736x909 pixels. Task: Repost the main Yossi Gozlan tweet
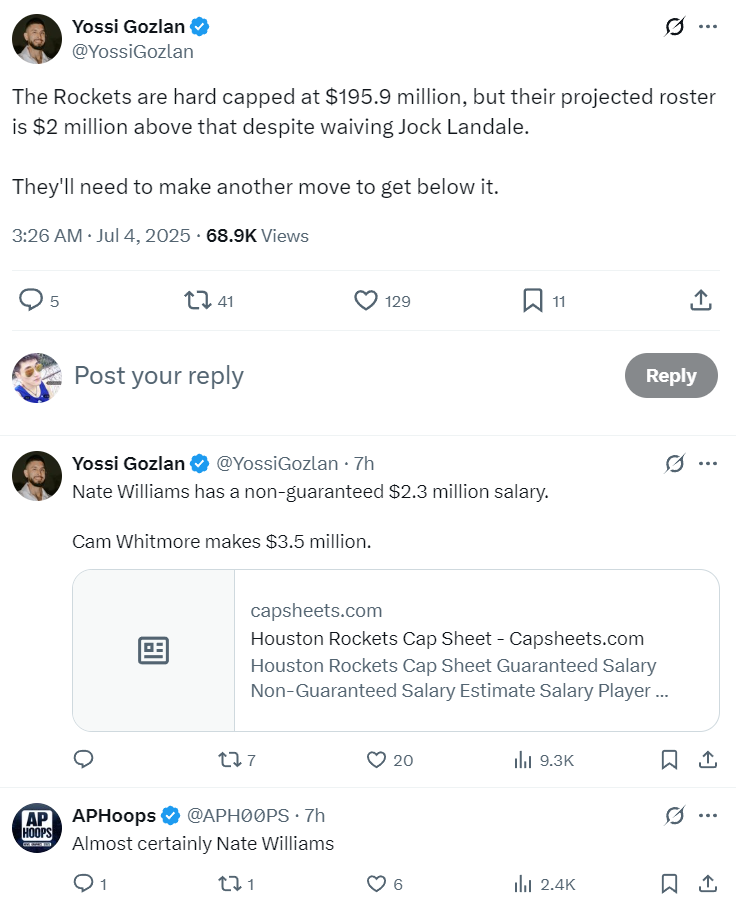click(x=197, y=300)
